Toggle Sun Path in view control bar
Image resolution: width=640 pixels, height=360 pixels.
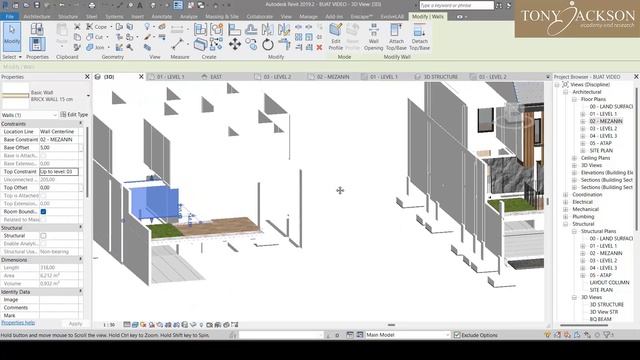pyautogui.click(x=143, y=325)
